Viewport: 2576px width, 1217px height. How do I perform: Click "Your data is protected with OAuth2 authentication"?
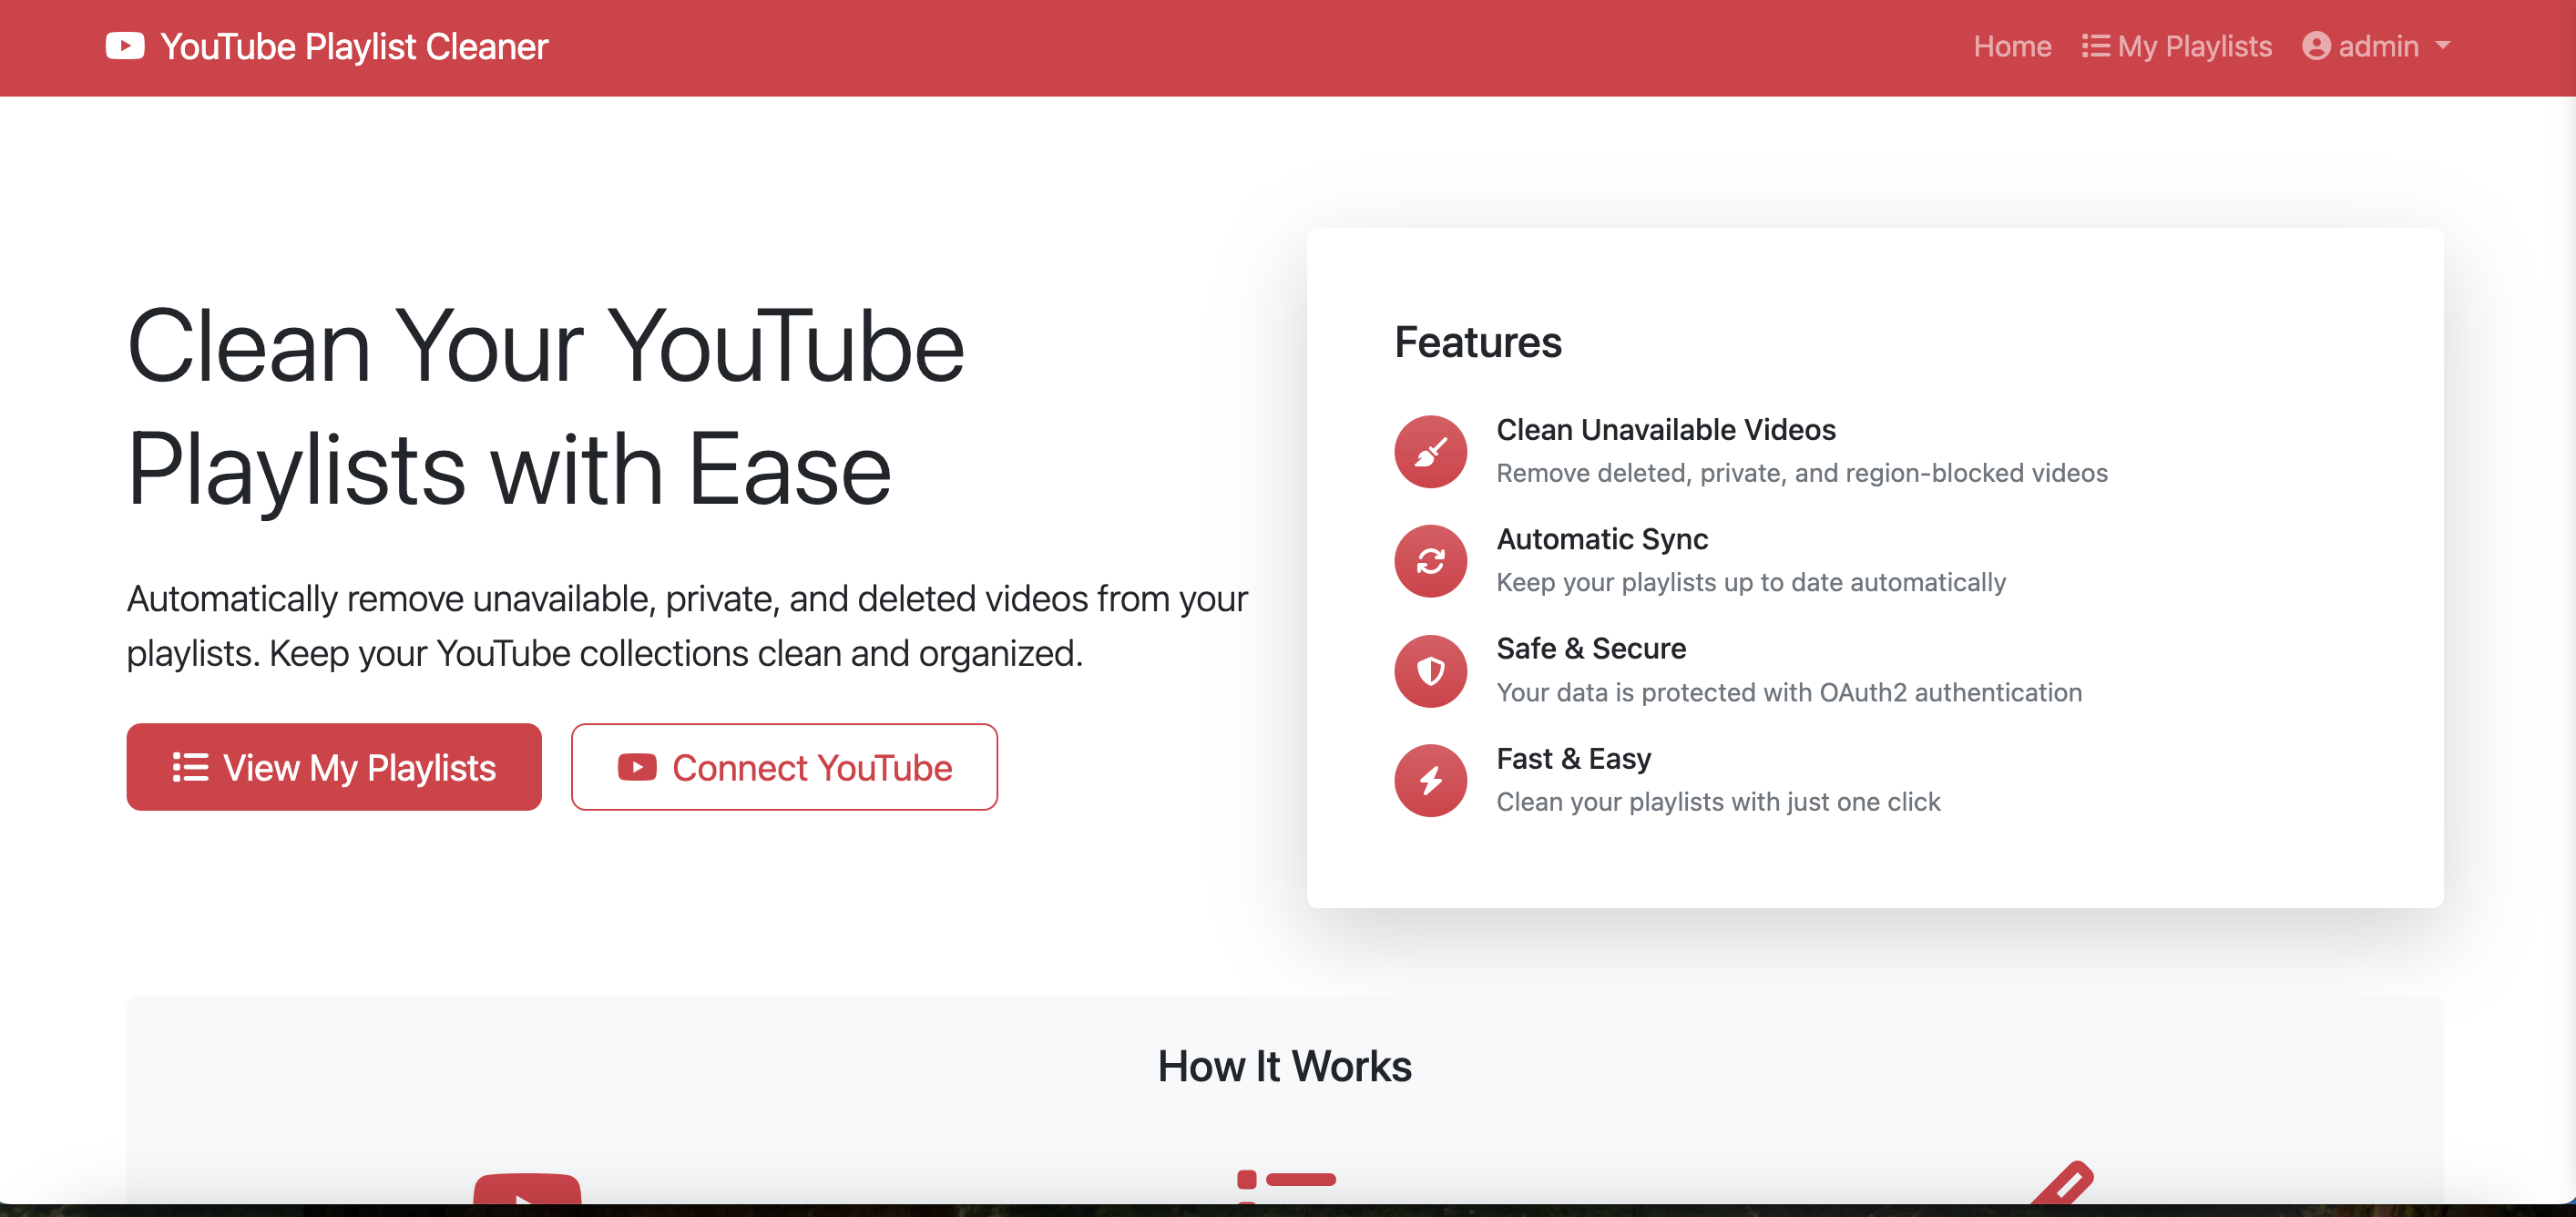pyautogui.click(x=1788, y=692)
